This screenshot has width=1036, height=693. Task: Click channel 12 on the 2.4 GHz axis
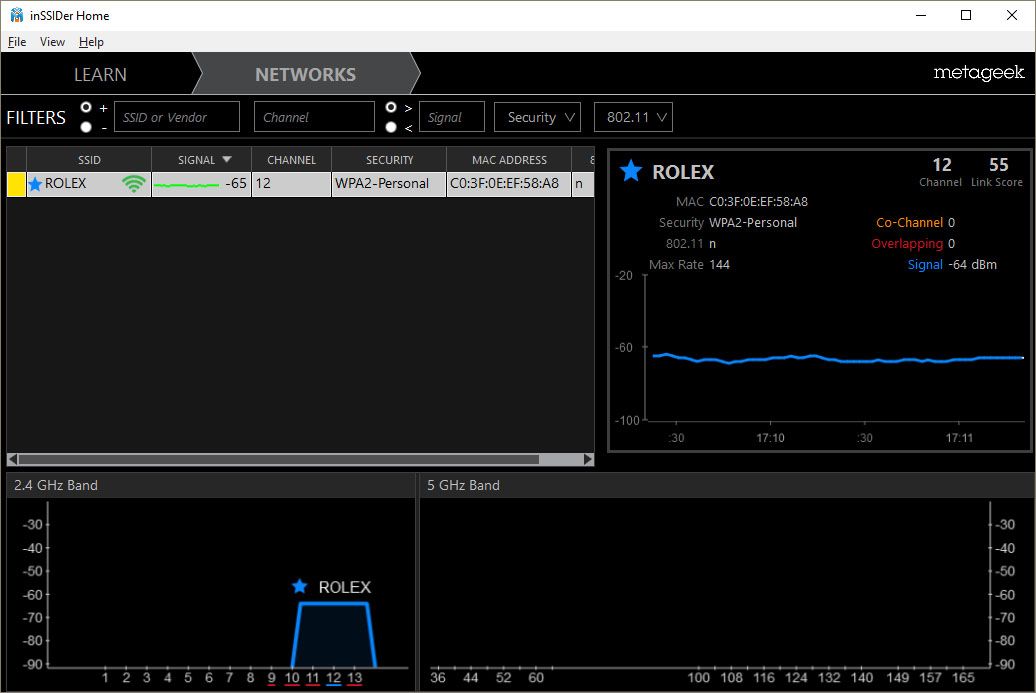pos(334,678)
